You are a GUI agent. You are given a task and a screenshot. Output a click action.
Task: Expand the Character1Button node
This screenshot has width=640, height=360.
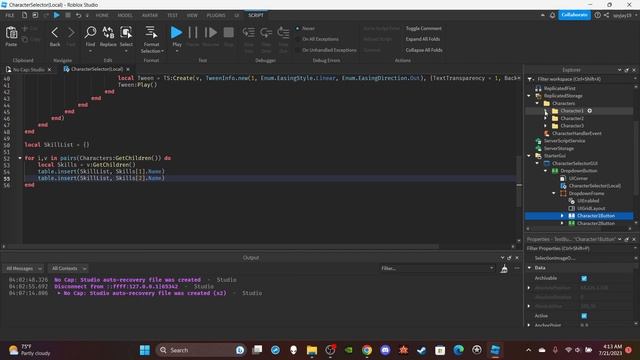tap(562, 216)
